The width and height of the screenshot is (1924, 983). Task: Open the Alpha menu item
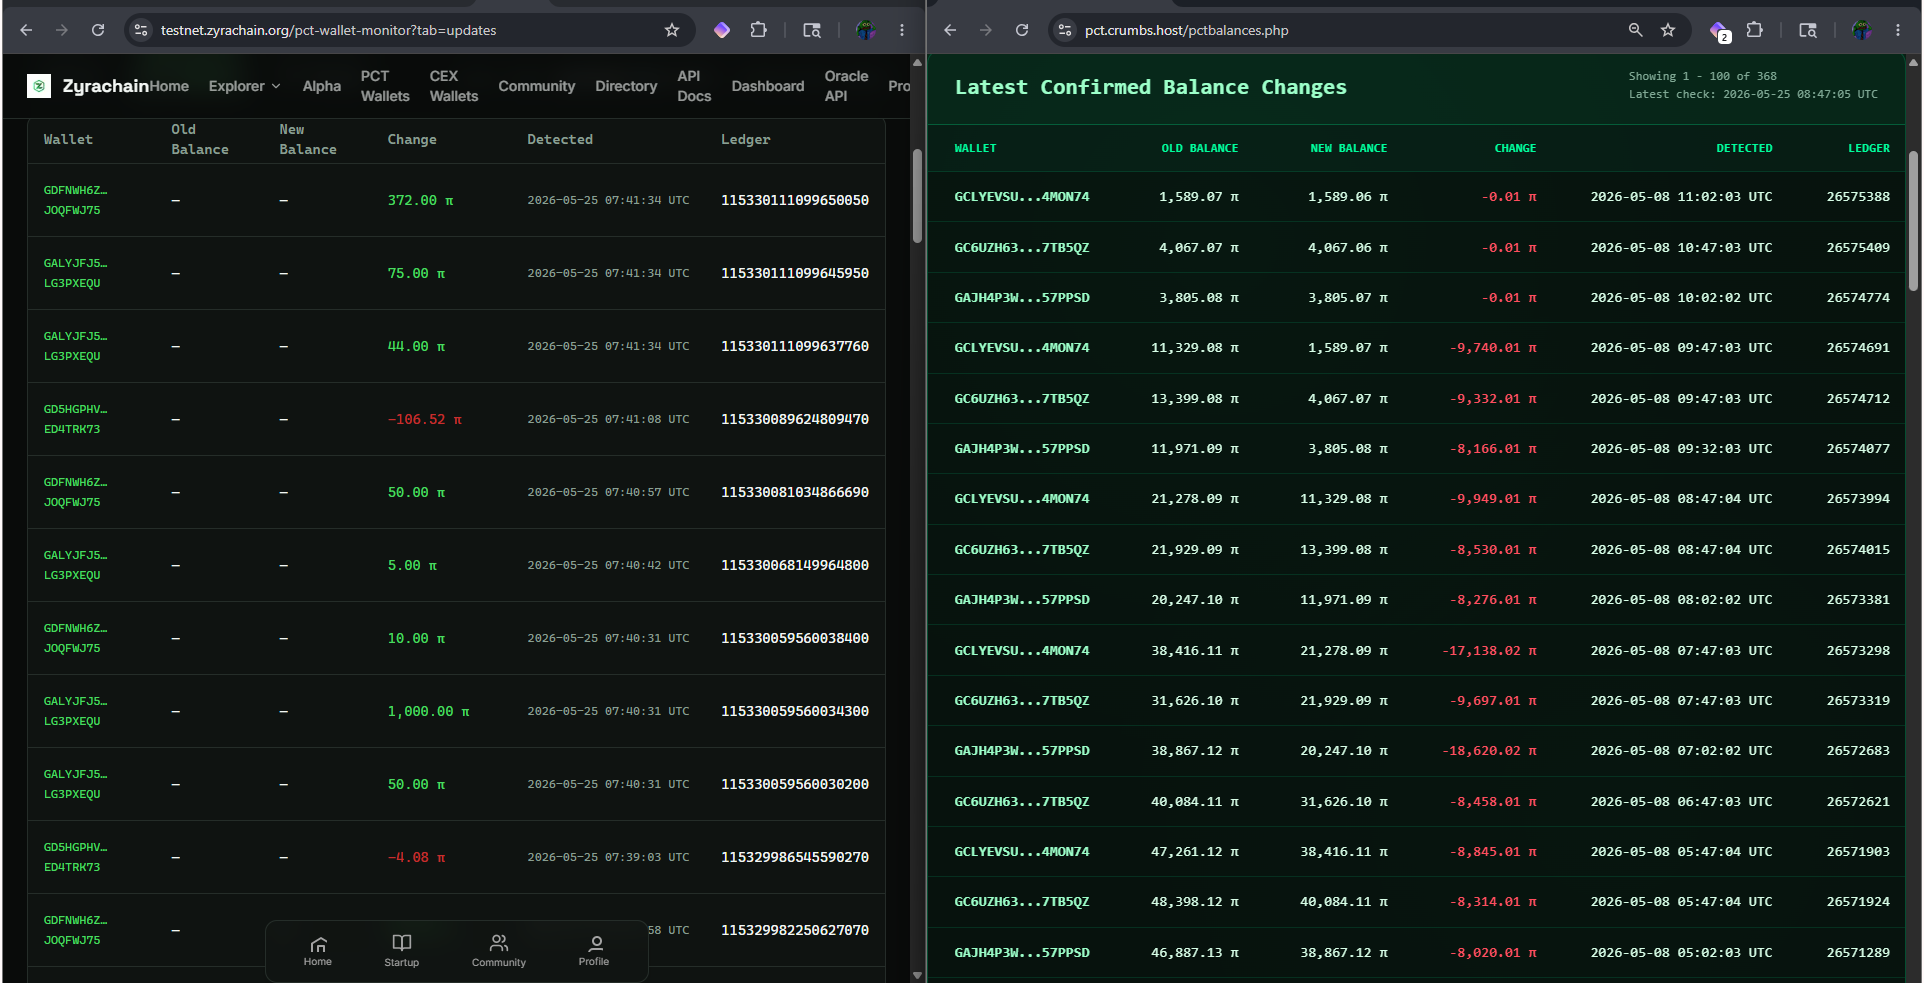click(x=322, y=86)
